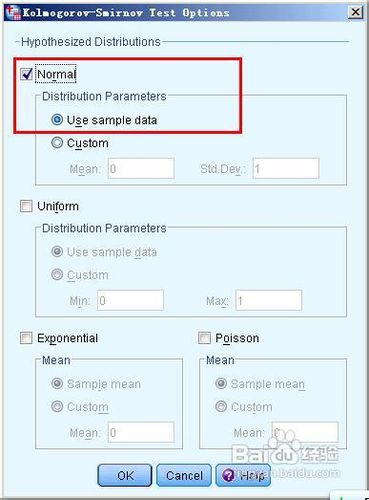Image resolution: width=369 pixels, height=500 pixels.
Task: Confirm options with the OK button
Action: tap(125, 475)
